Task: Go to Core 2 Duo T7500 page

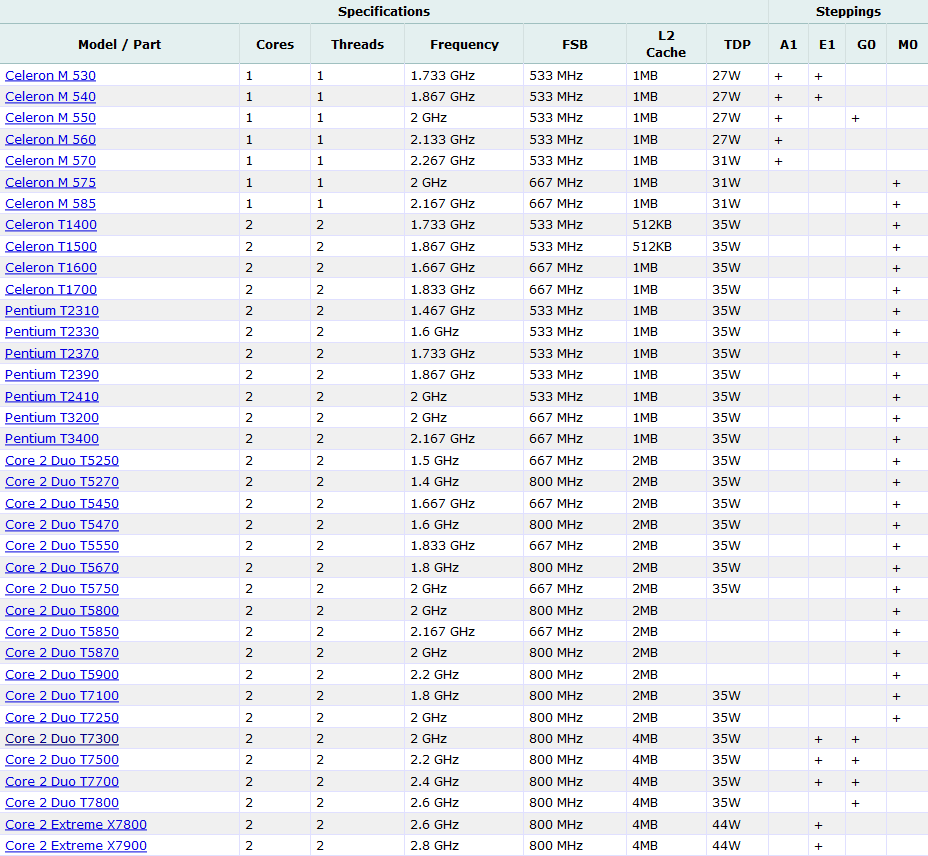Action: tap(62, 760)
